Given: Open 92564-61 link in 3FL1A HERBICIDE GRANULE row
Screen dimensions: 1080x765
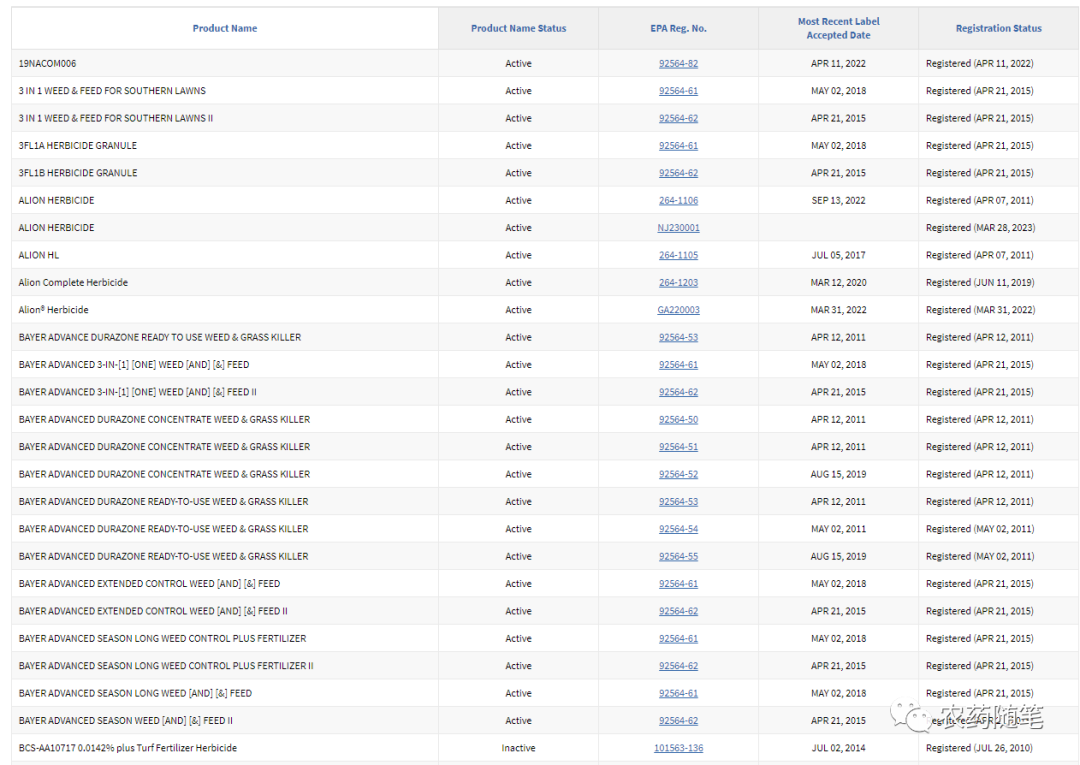Looking at the screenshot, I should pos(678,146).
